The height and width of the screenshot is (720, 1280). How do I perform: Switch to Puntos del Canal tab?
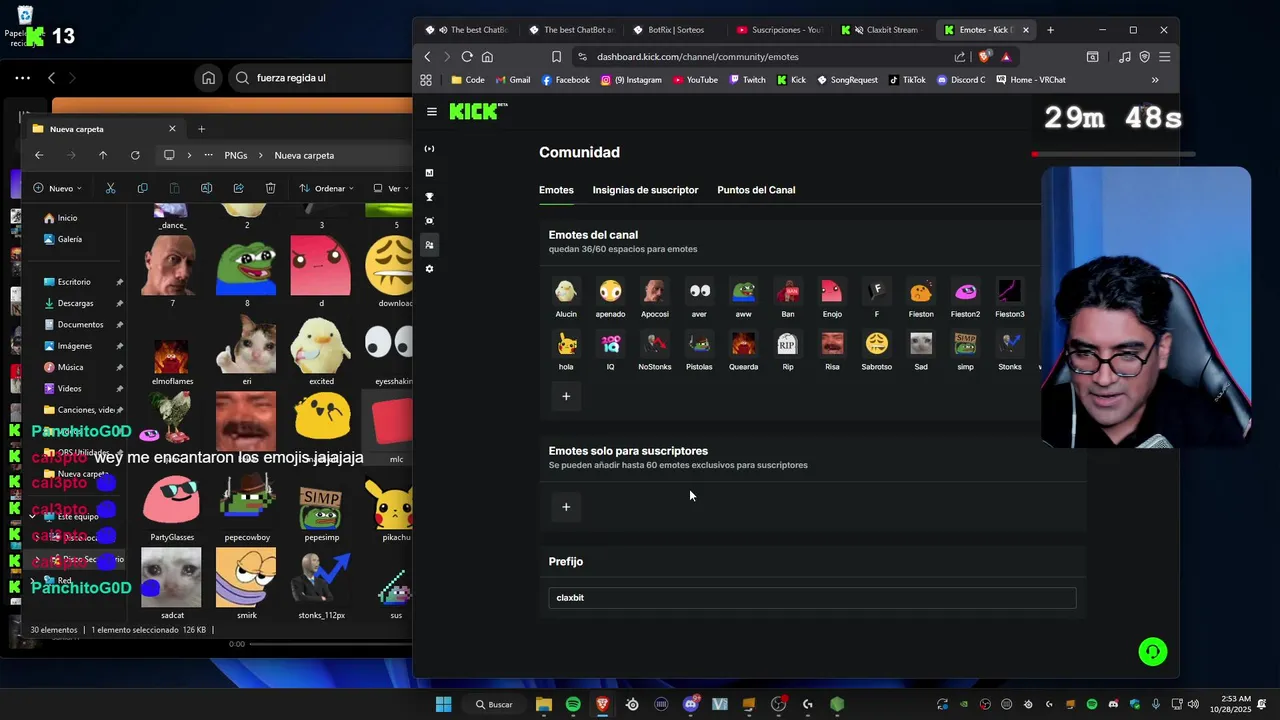[x=756, y=190]
